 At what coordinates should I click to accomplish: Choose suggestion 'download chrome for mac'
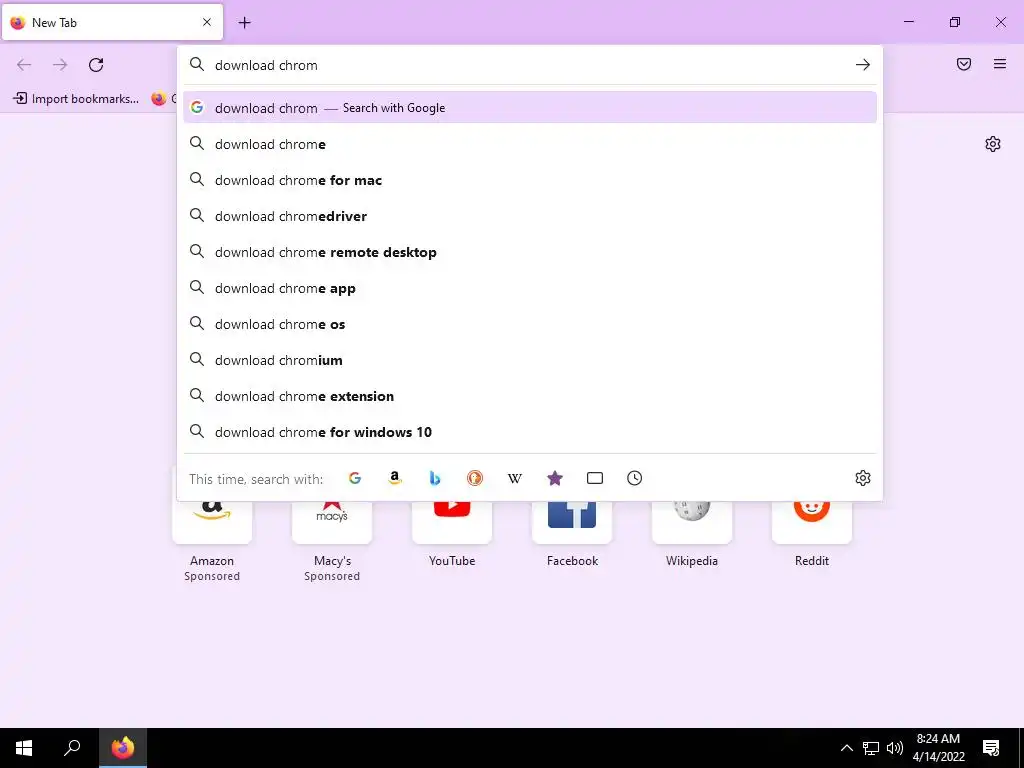530,180
